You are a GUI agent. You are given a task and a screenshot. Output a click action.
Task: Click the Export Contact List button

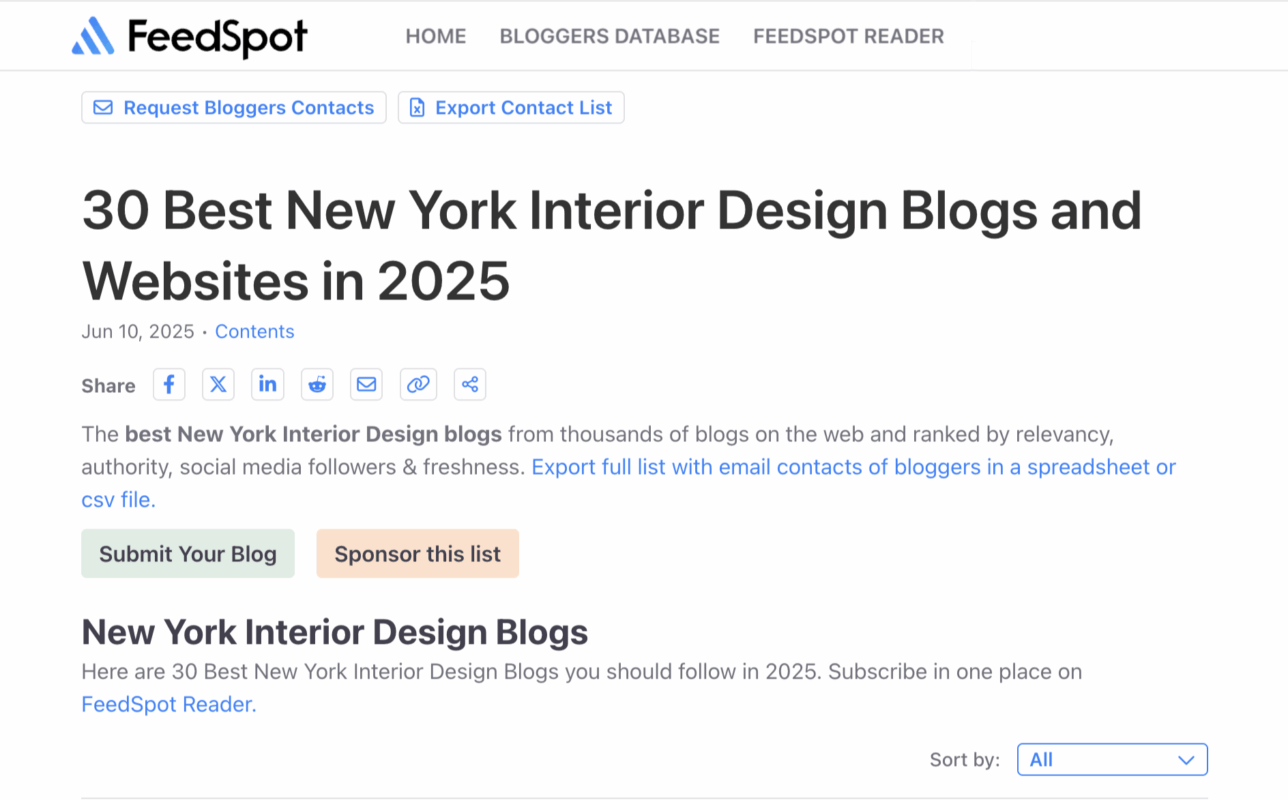(511, 108)
